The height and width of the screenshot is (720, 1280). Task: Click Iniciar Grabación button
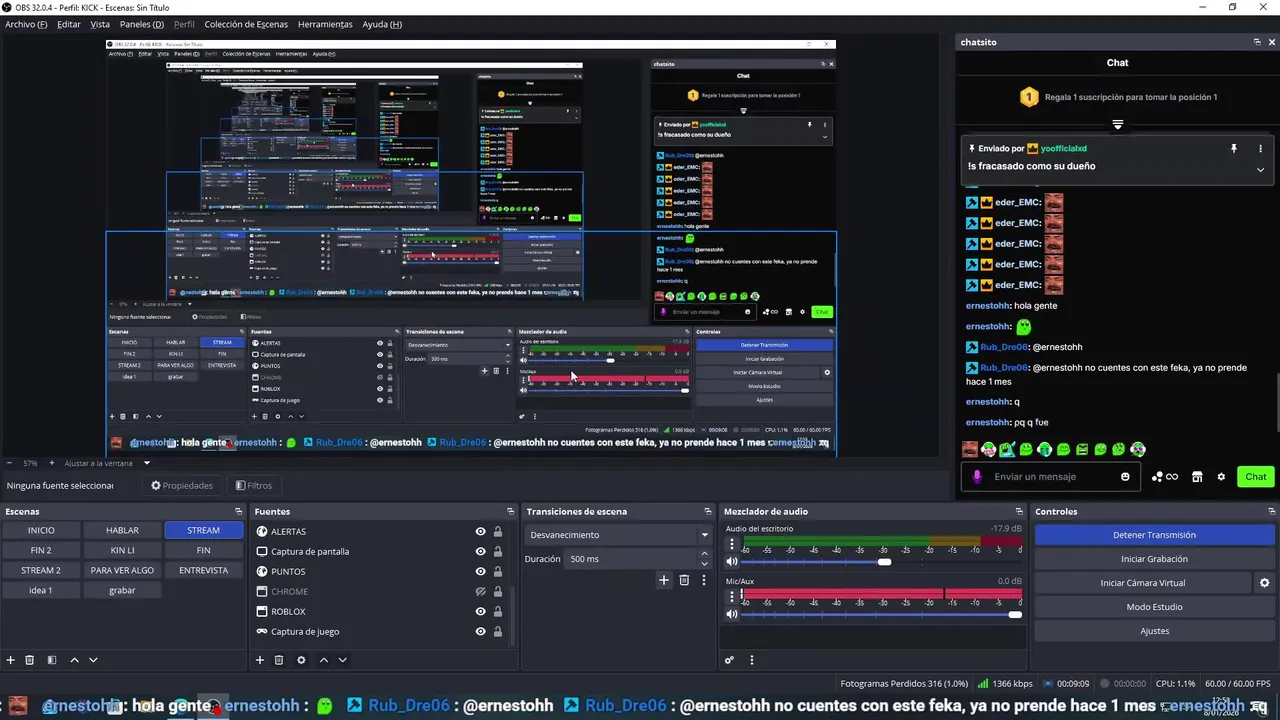click(1154, 559)
